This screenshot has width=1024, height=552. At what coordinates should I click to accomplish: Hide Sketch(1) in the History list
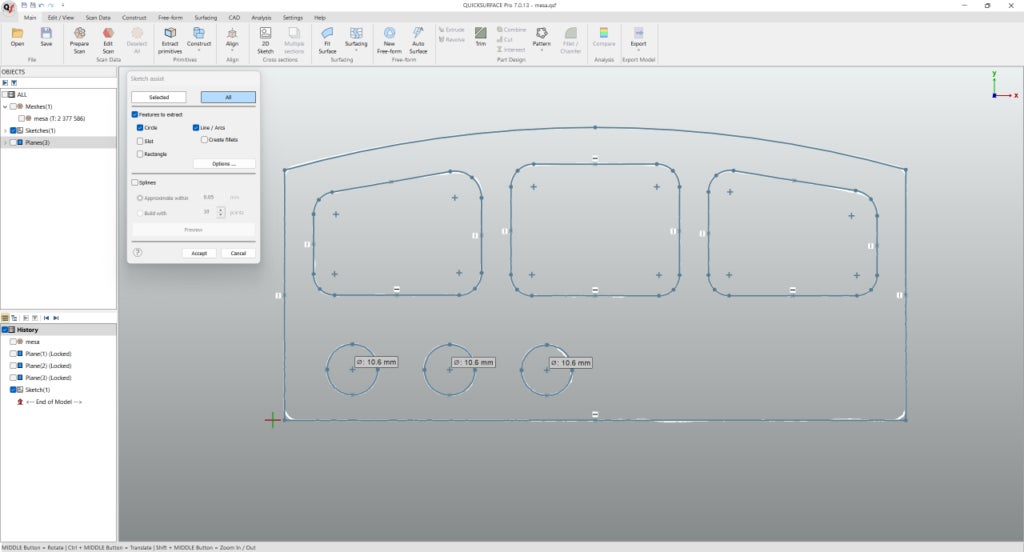tap(14, 390)
